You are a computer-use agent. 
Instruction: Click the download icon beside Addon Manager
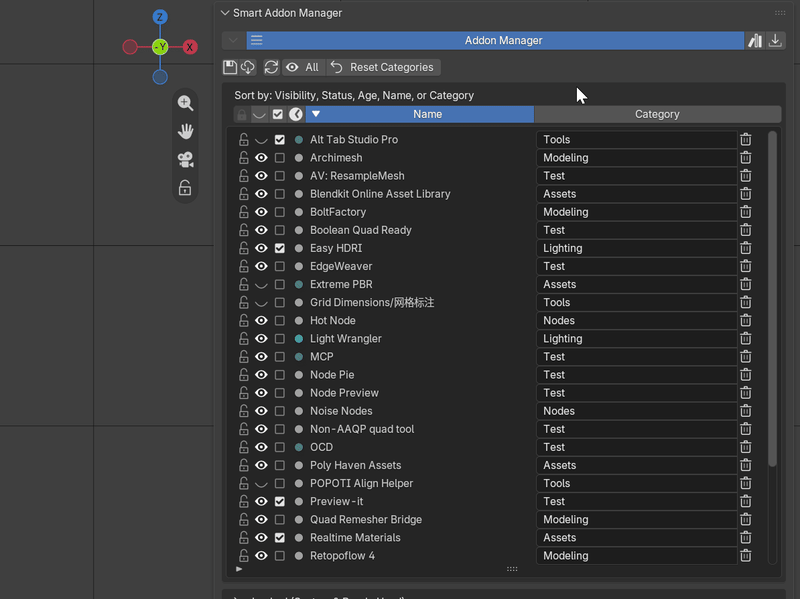775,40
